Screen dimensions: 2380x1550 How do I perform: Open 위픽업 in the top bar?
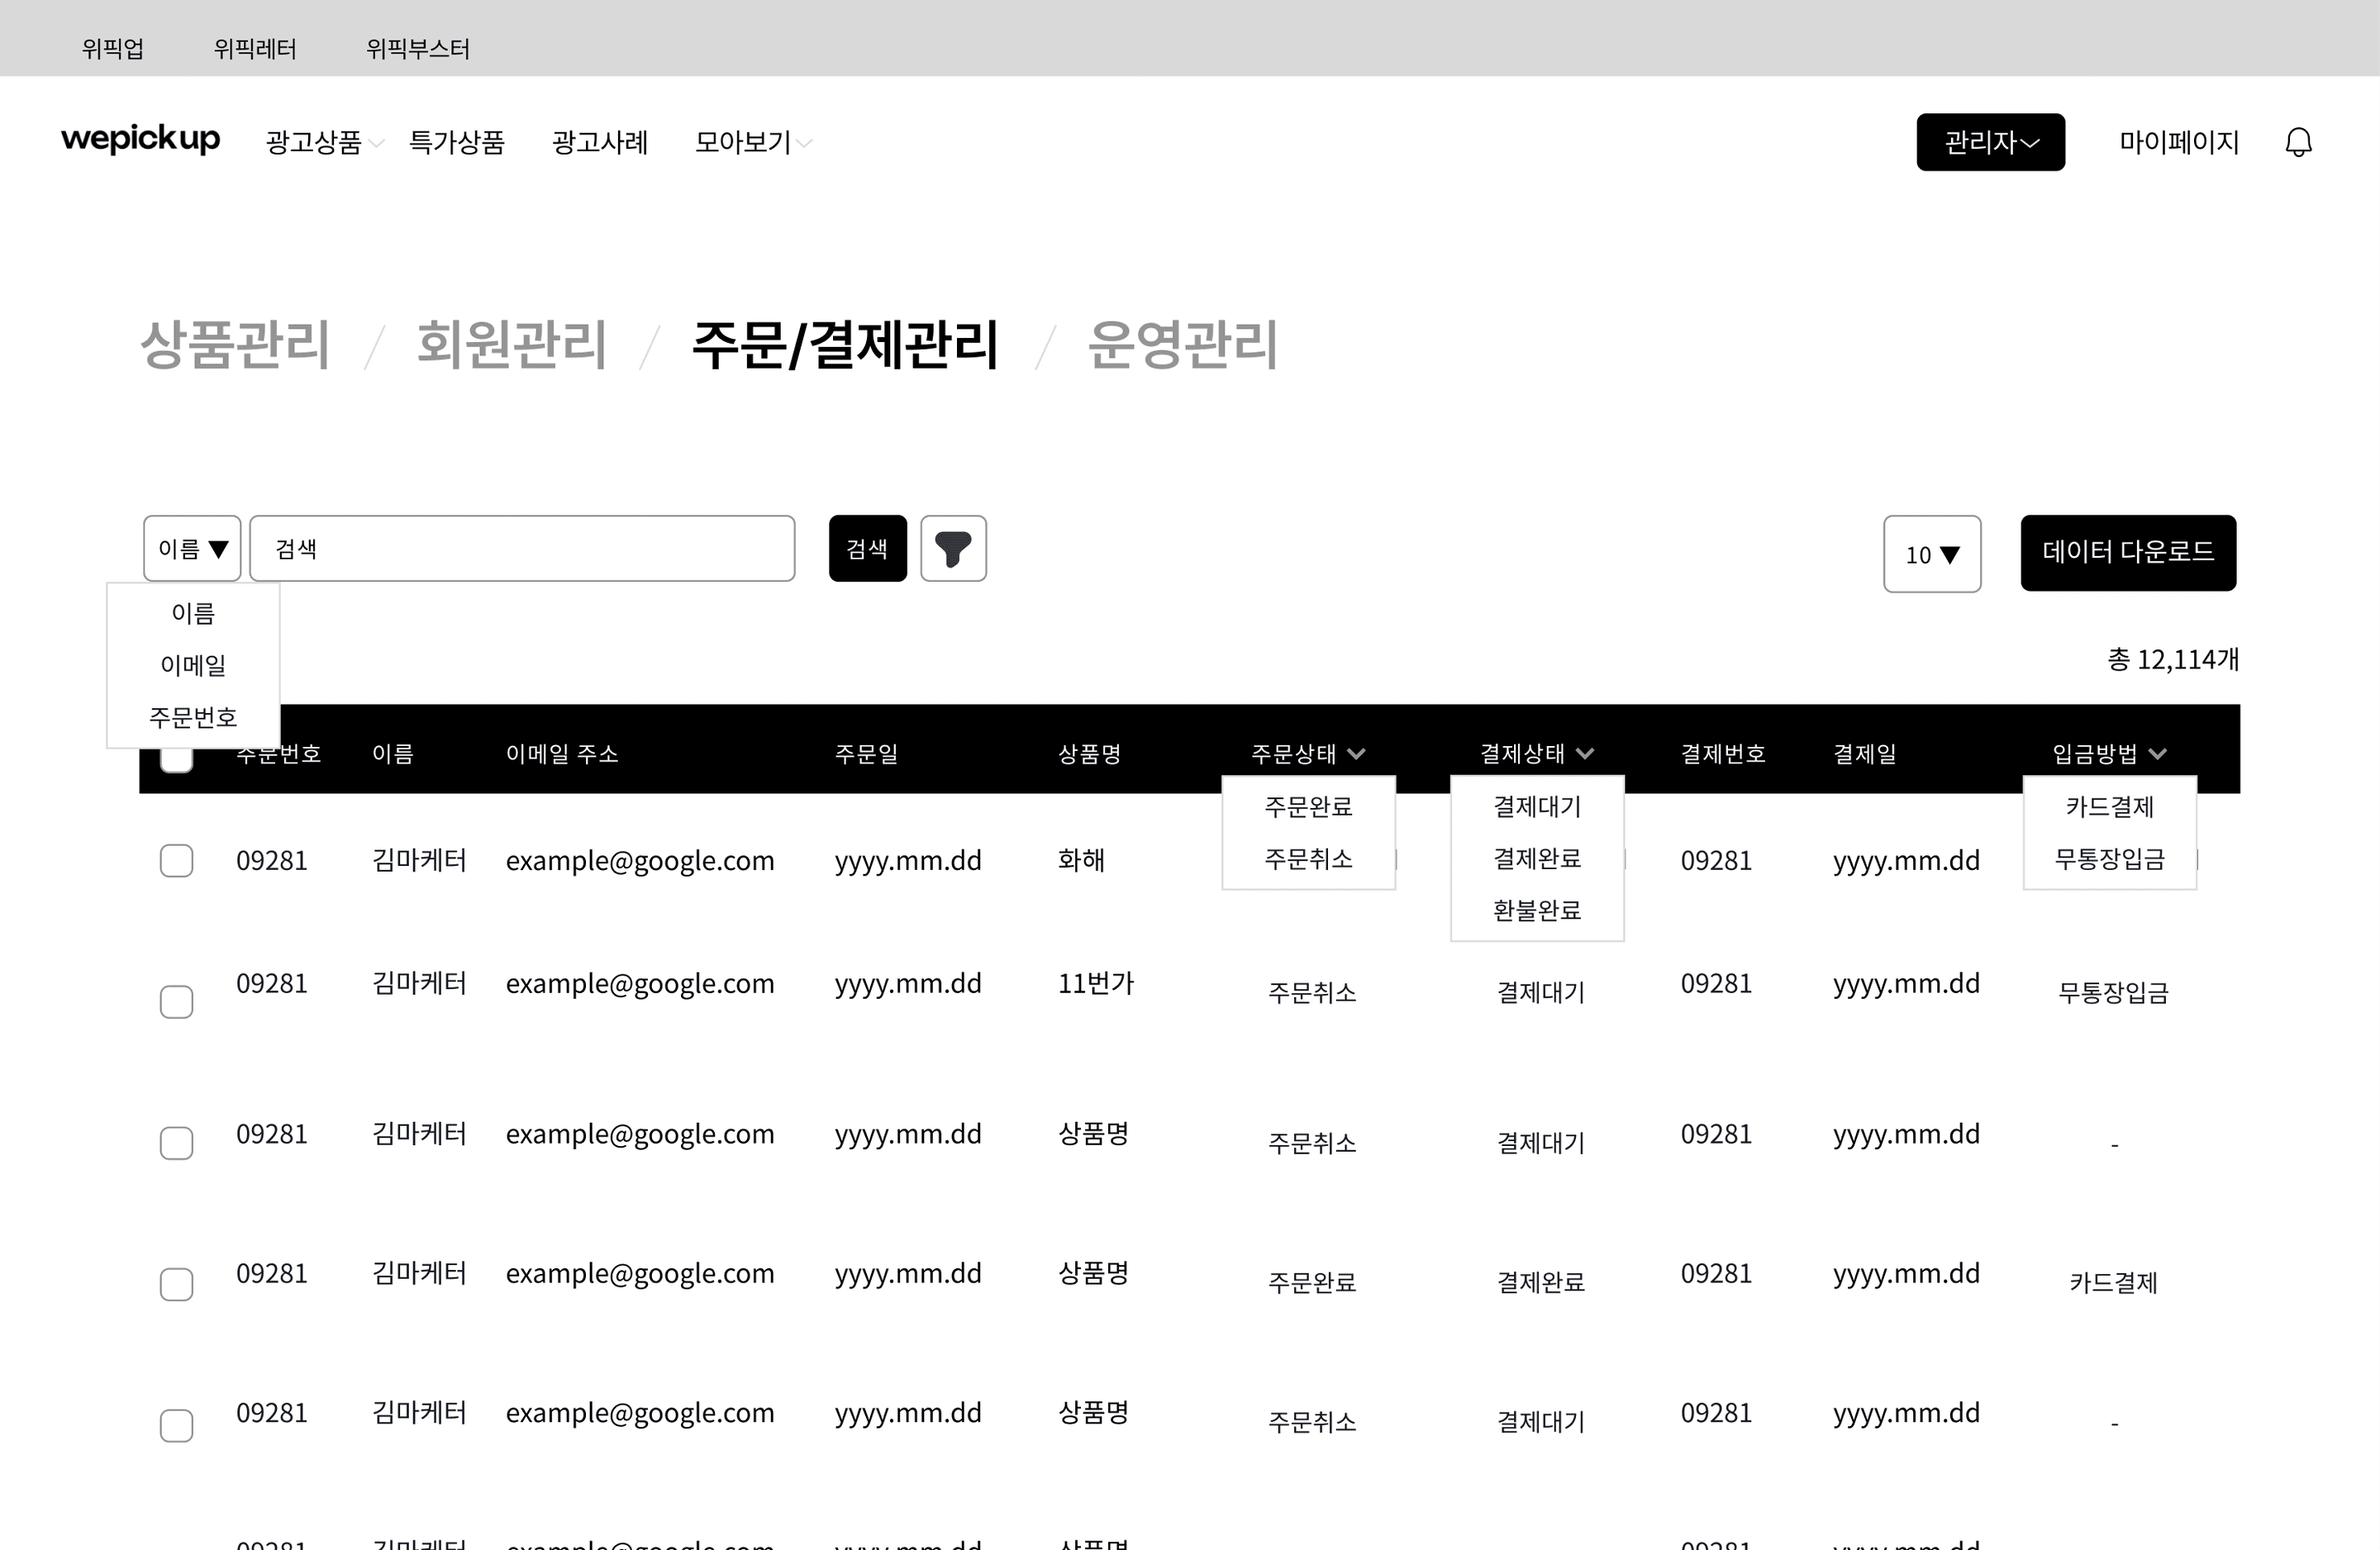point(113,48)
